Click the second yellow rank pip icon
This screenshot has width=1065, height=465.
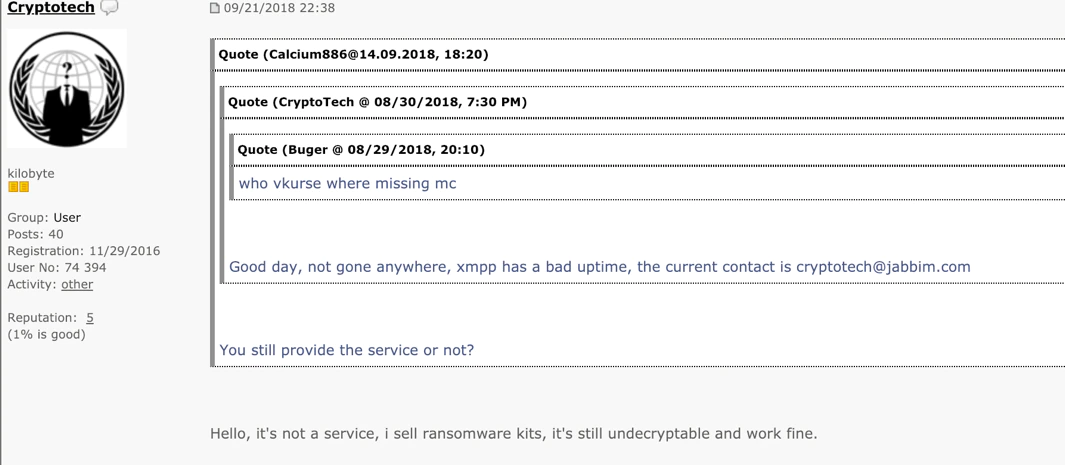(x=24, y=187)
